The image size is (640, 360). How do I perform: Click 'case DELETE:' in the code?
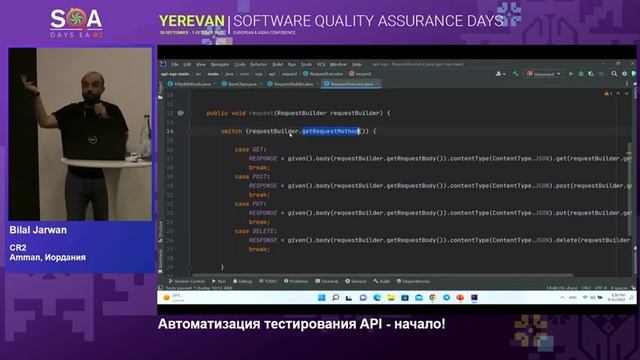coord(256,231)
